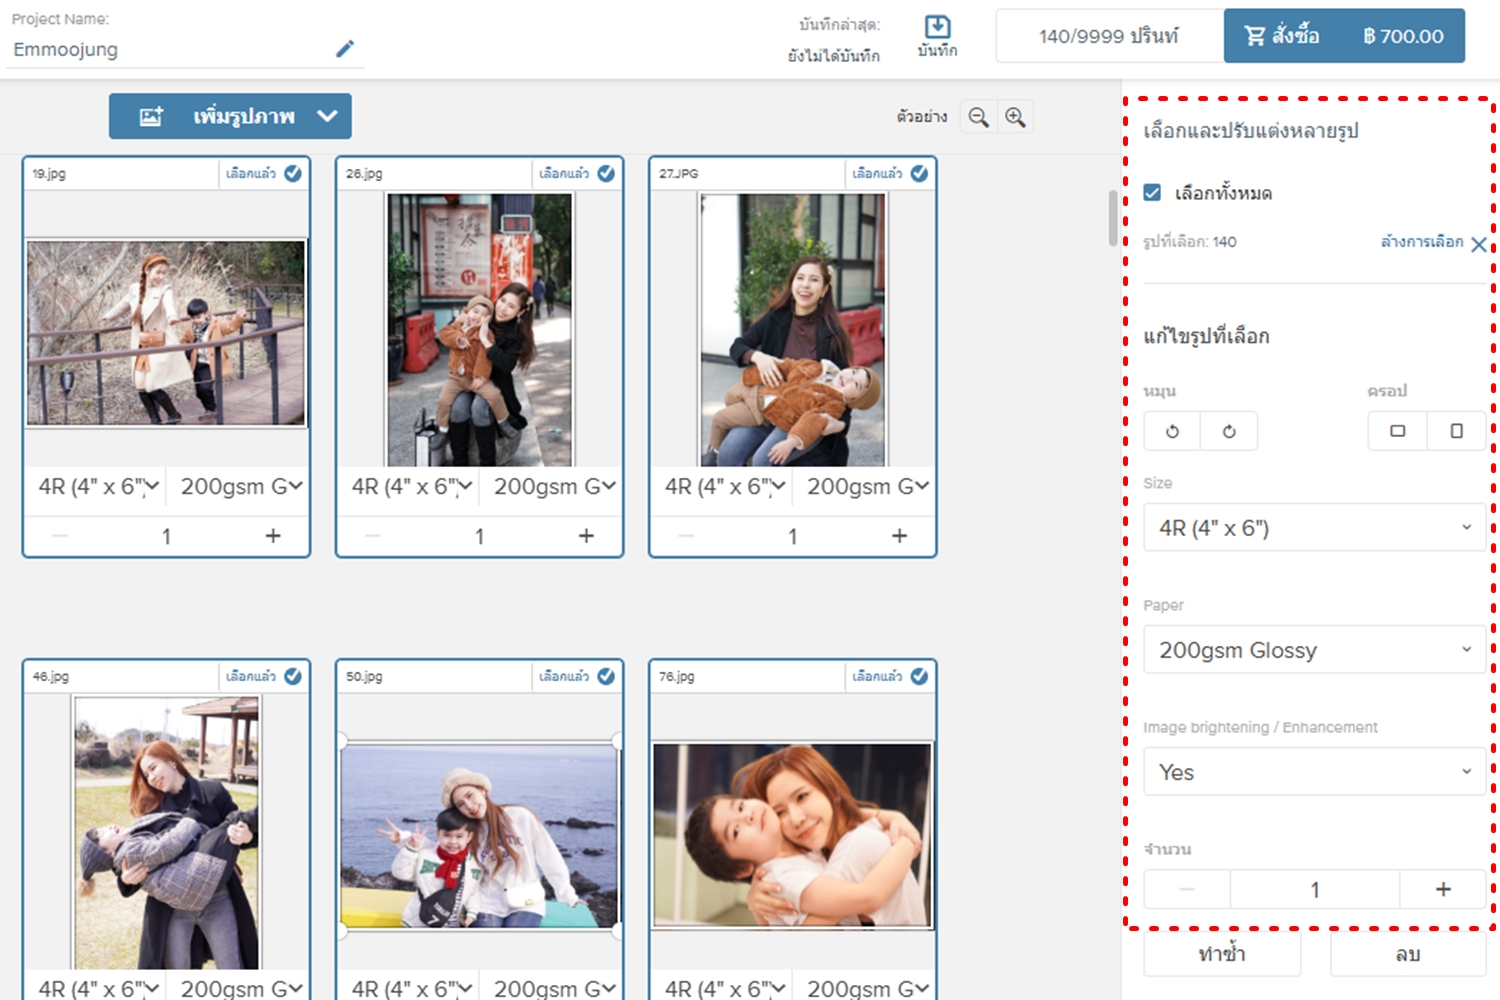Select the 76.jpg photo thumbnail
Screen dimensions: 1500x1000
793,836
